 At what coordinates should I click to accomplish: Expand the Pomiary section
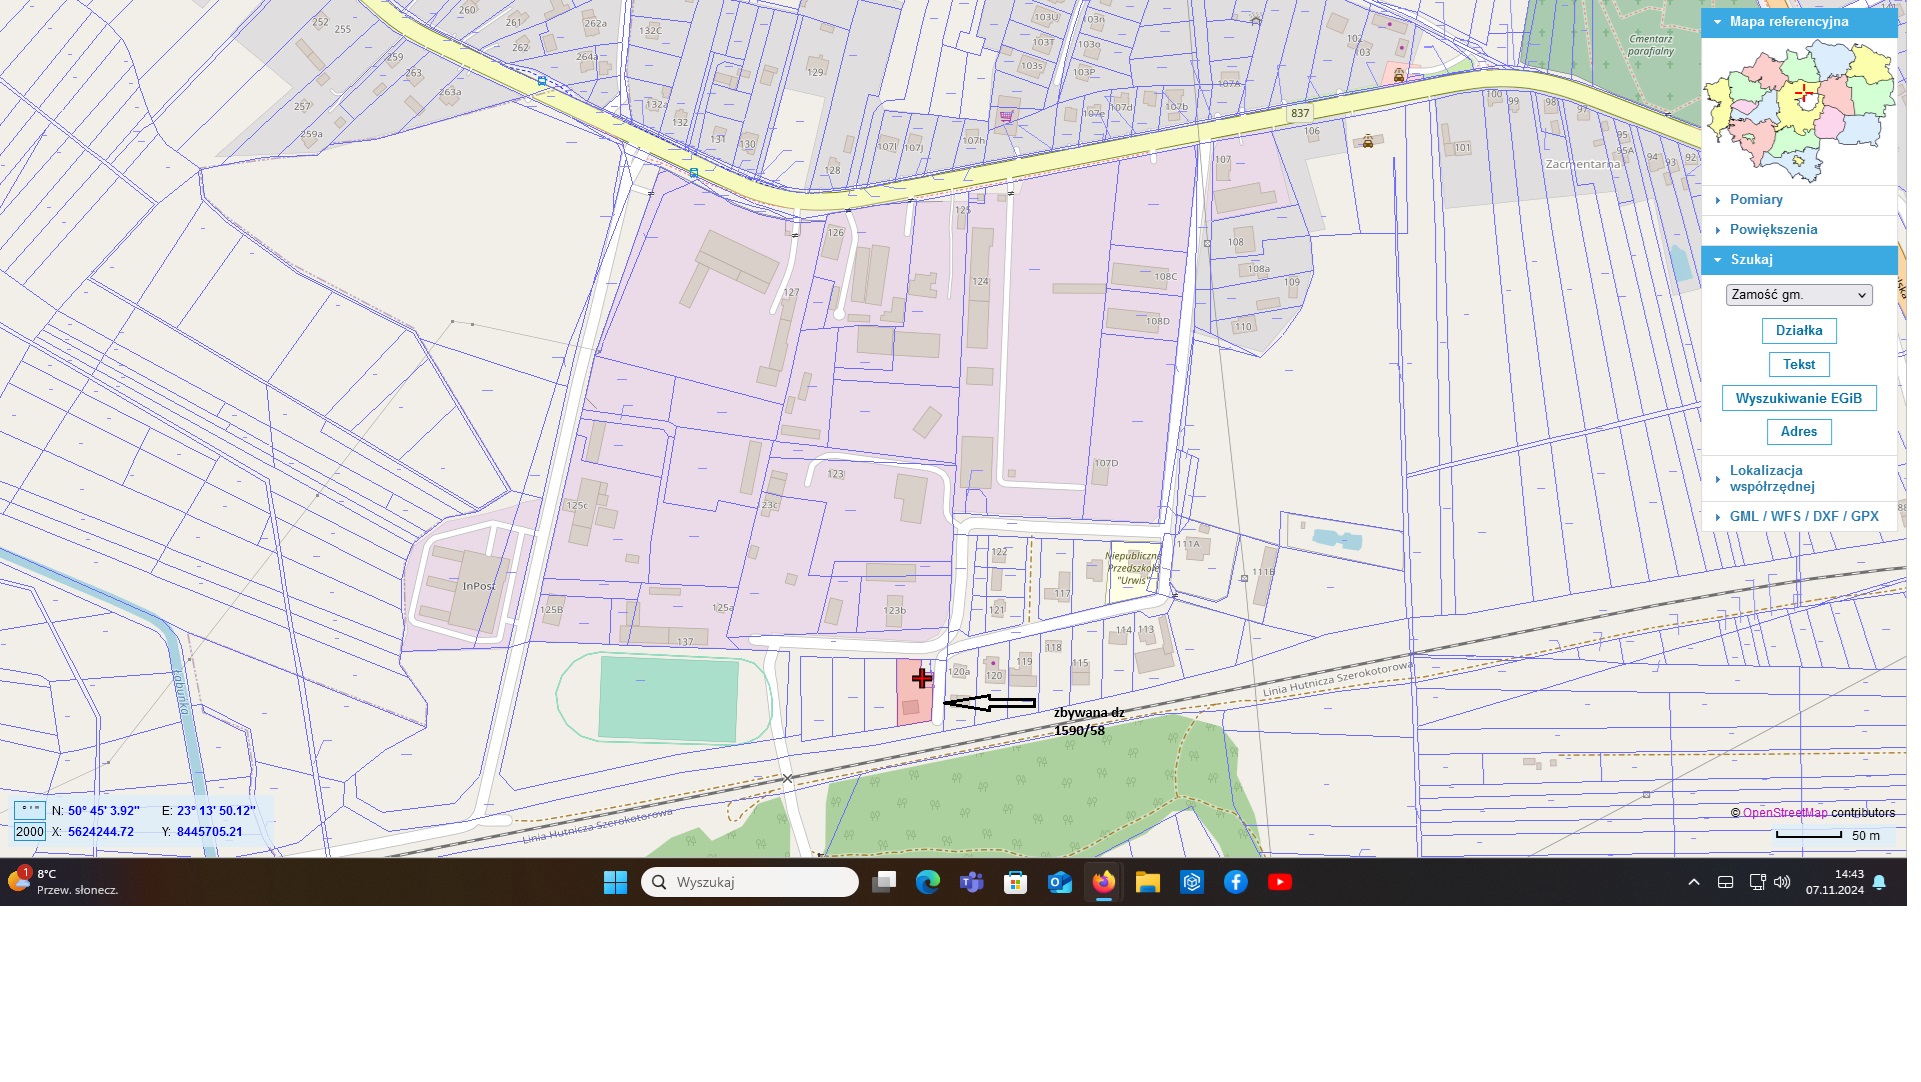(1756, 200)
